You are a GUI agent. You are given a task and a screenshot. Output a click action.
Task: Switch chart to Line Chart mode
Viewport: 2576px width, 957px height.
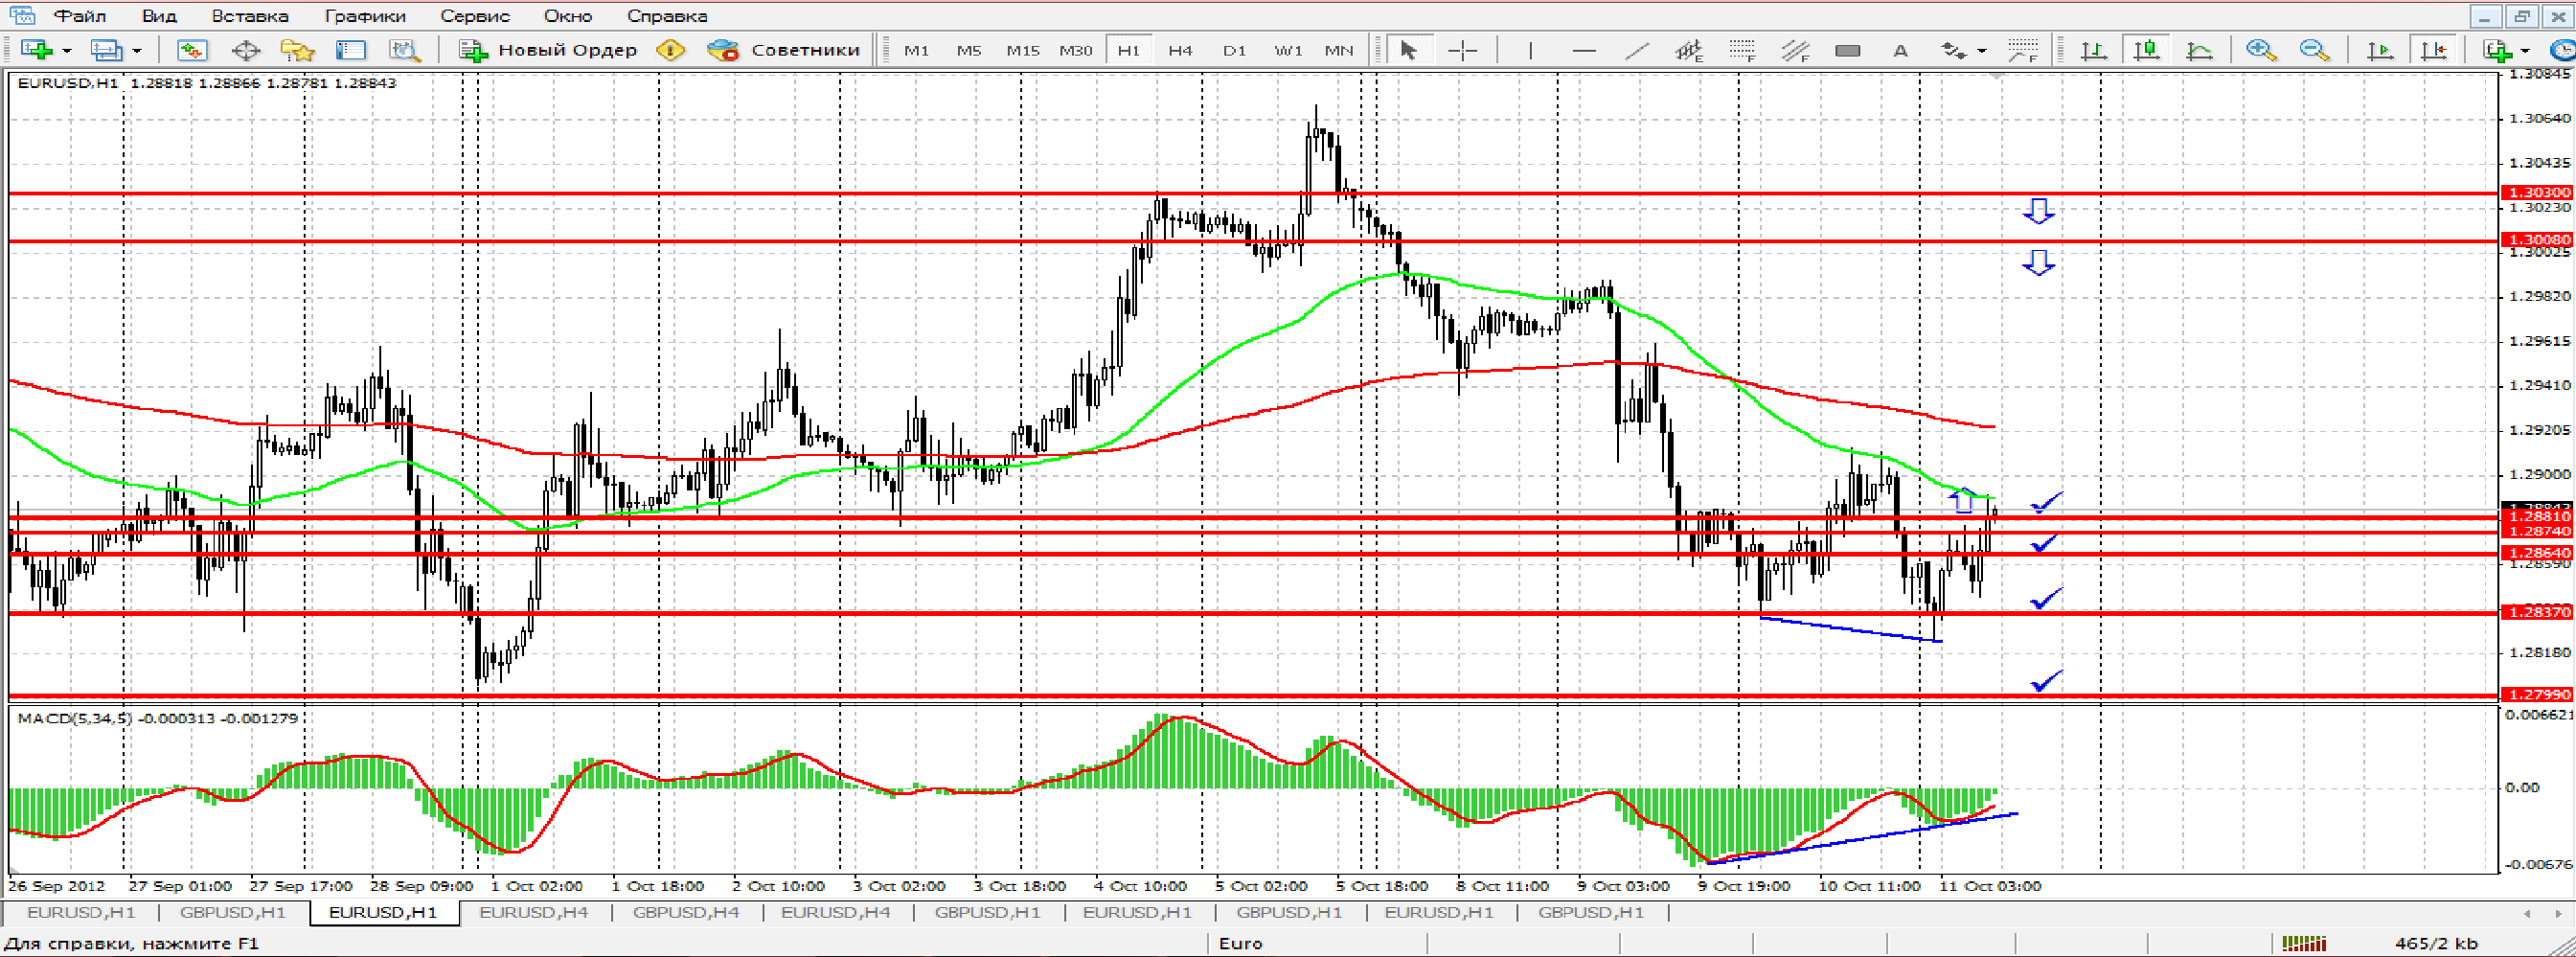click(x=2199, y=50)
